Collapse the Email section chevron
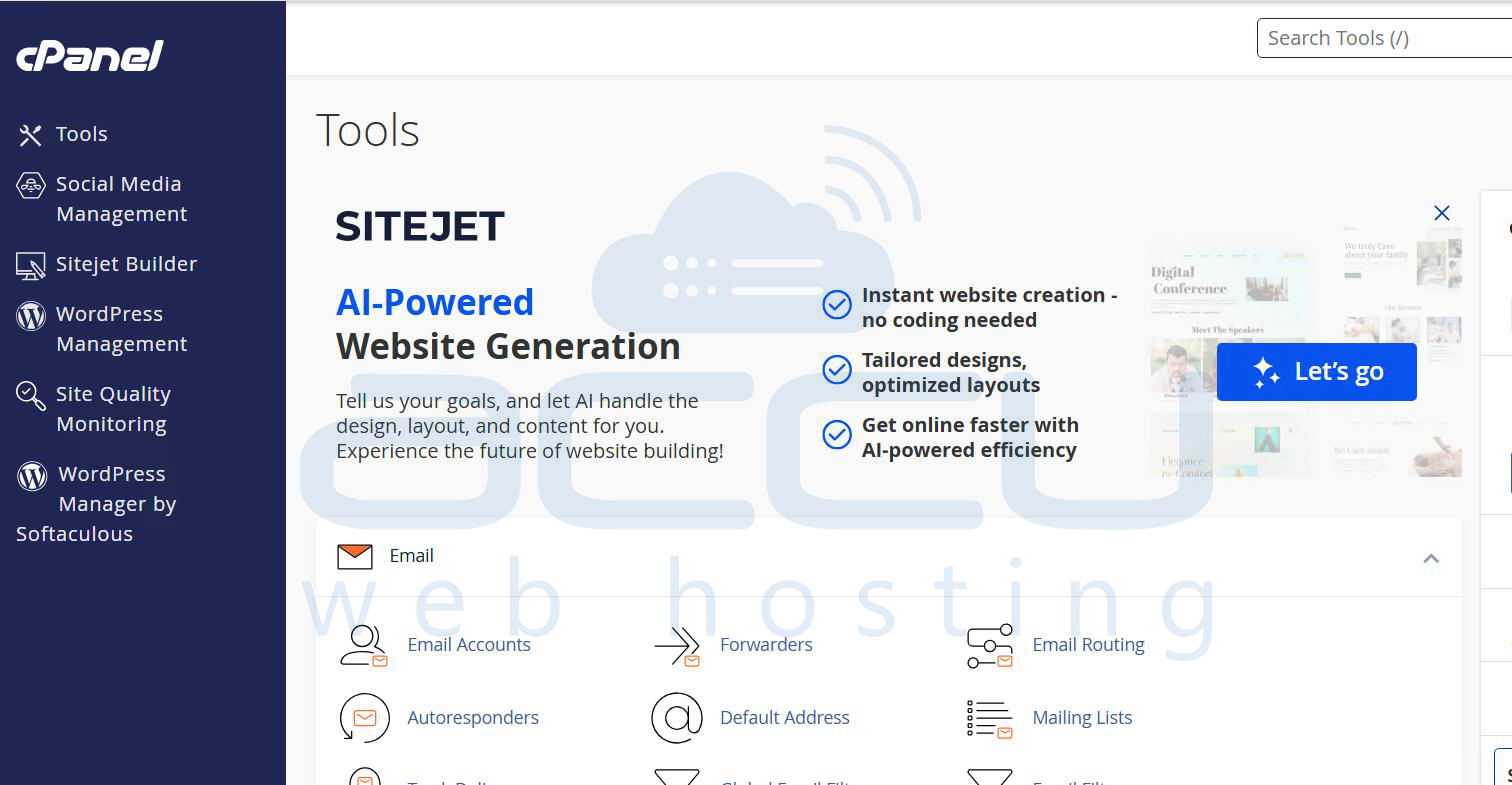 point(1431,558)
